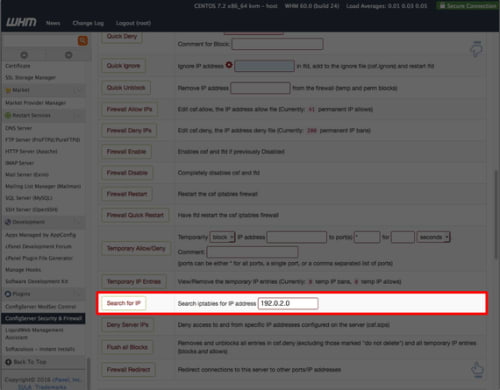Open DNS Server restart link
This screenshot has width=500, height=390.
coord(19,128)
